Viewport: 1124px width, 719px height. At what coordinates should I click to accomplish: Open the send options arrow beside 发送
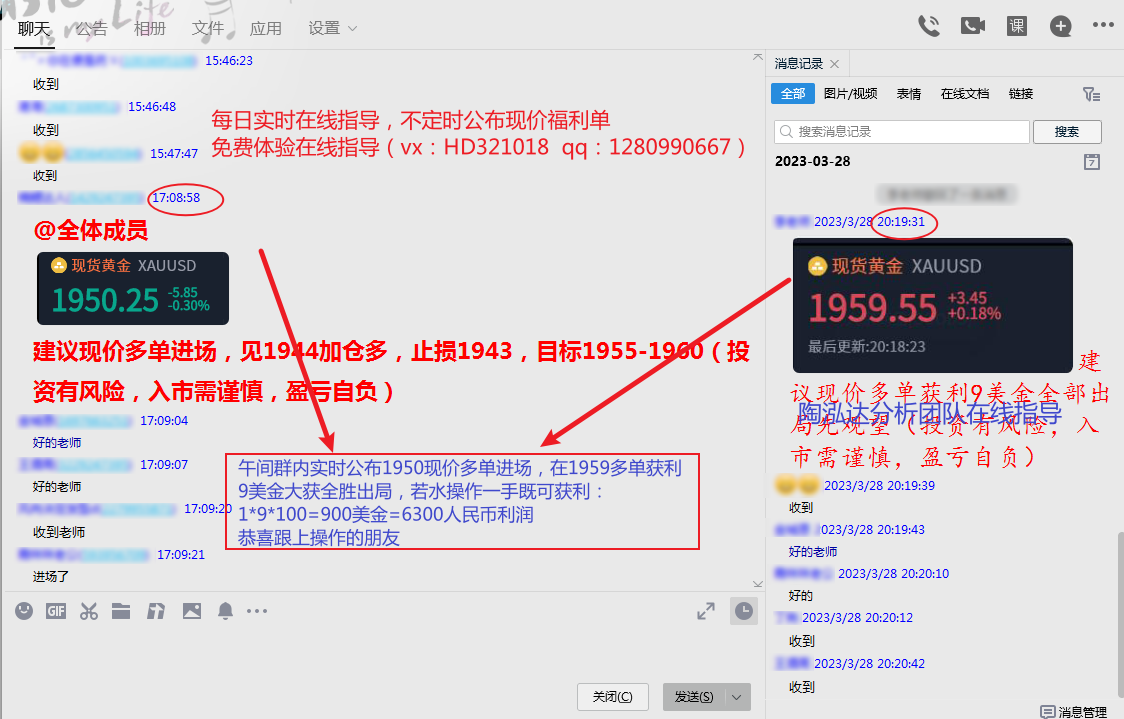738,697
